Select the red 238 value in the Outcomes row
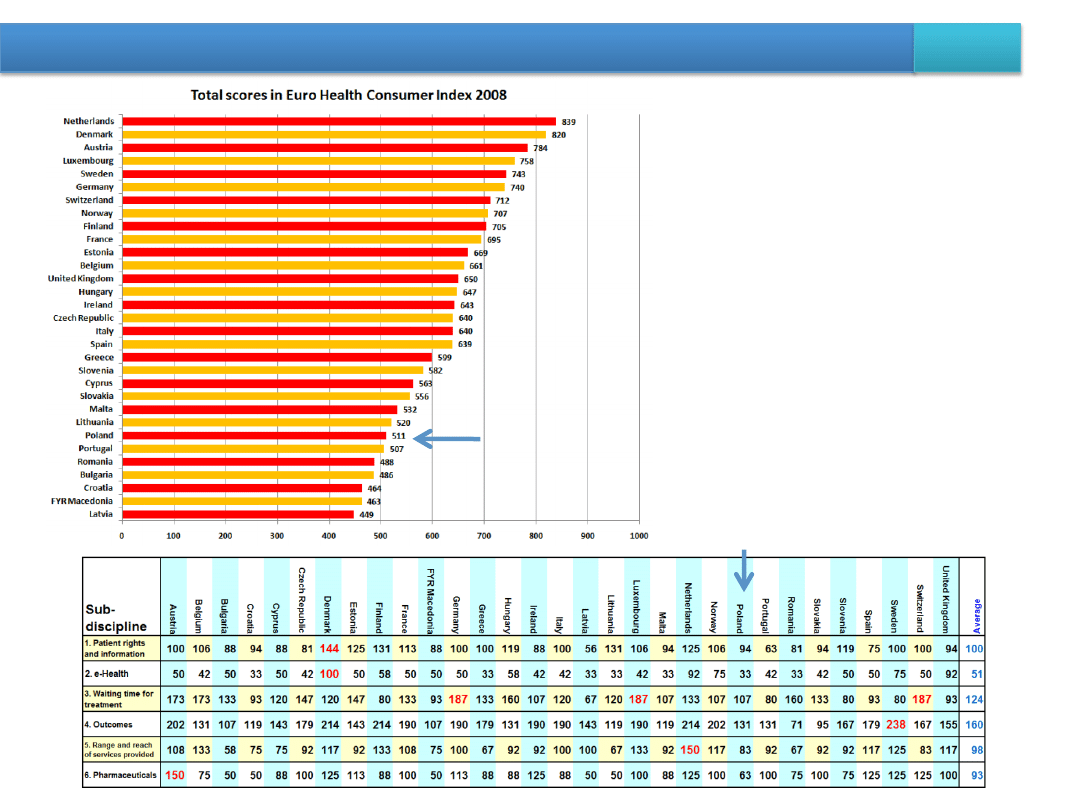This screenshot has height=810, width=1080. point(896,725)
